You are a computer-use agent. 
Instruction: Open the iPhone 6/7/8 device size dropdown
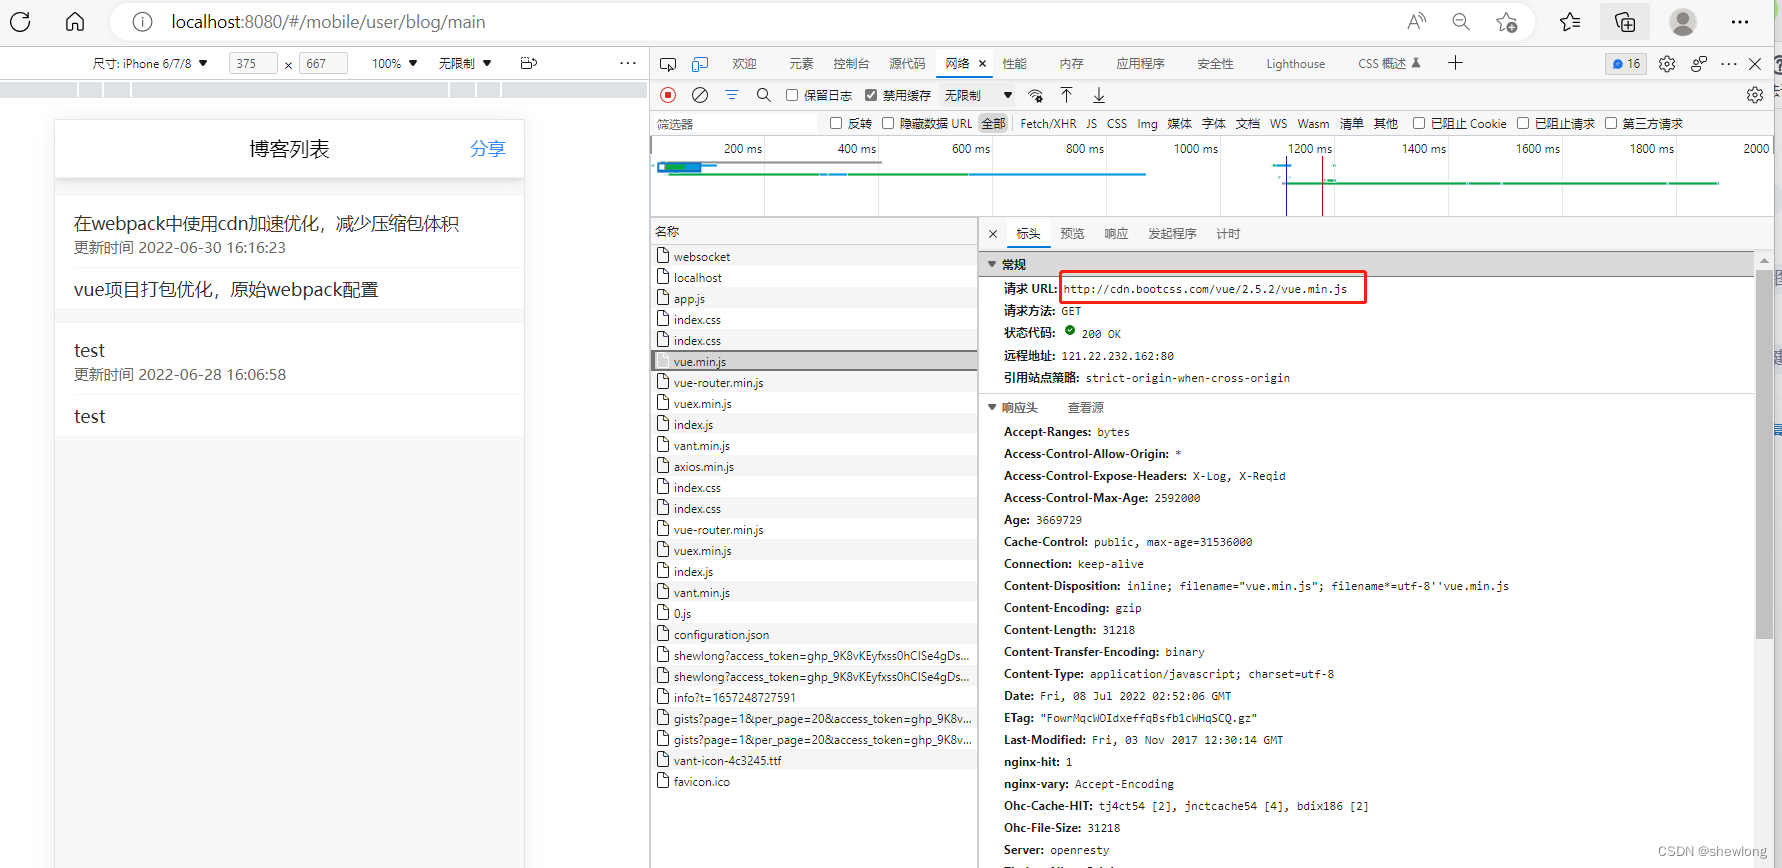150,63
